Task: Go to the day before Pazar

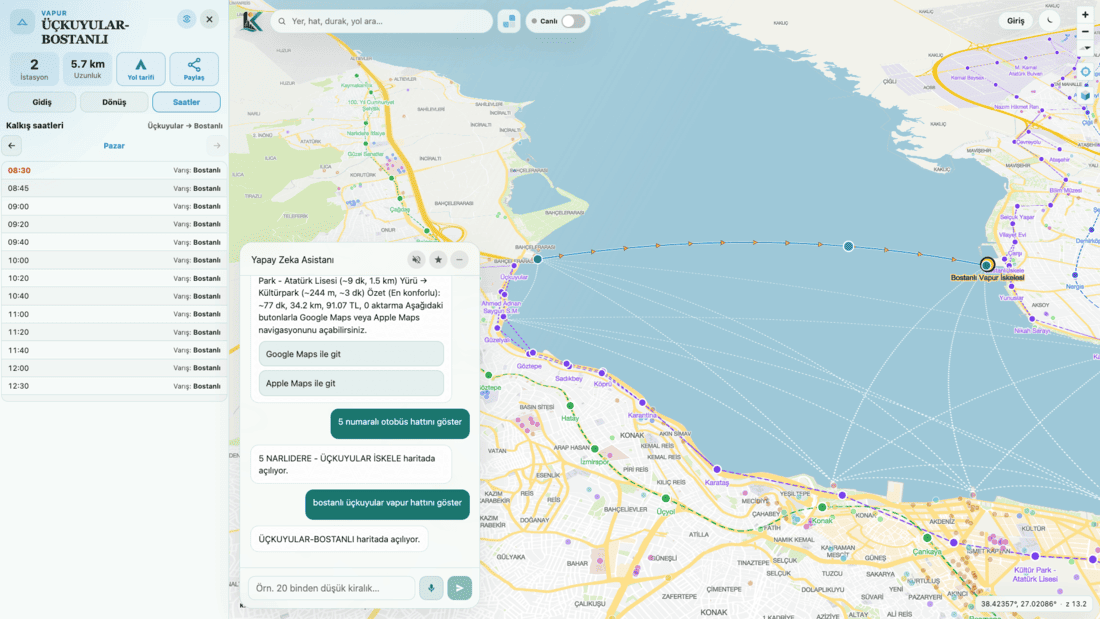Action: click(12, 146)
